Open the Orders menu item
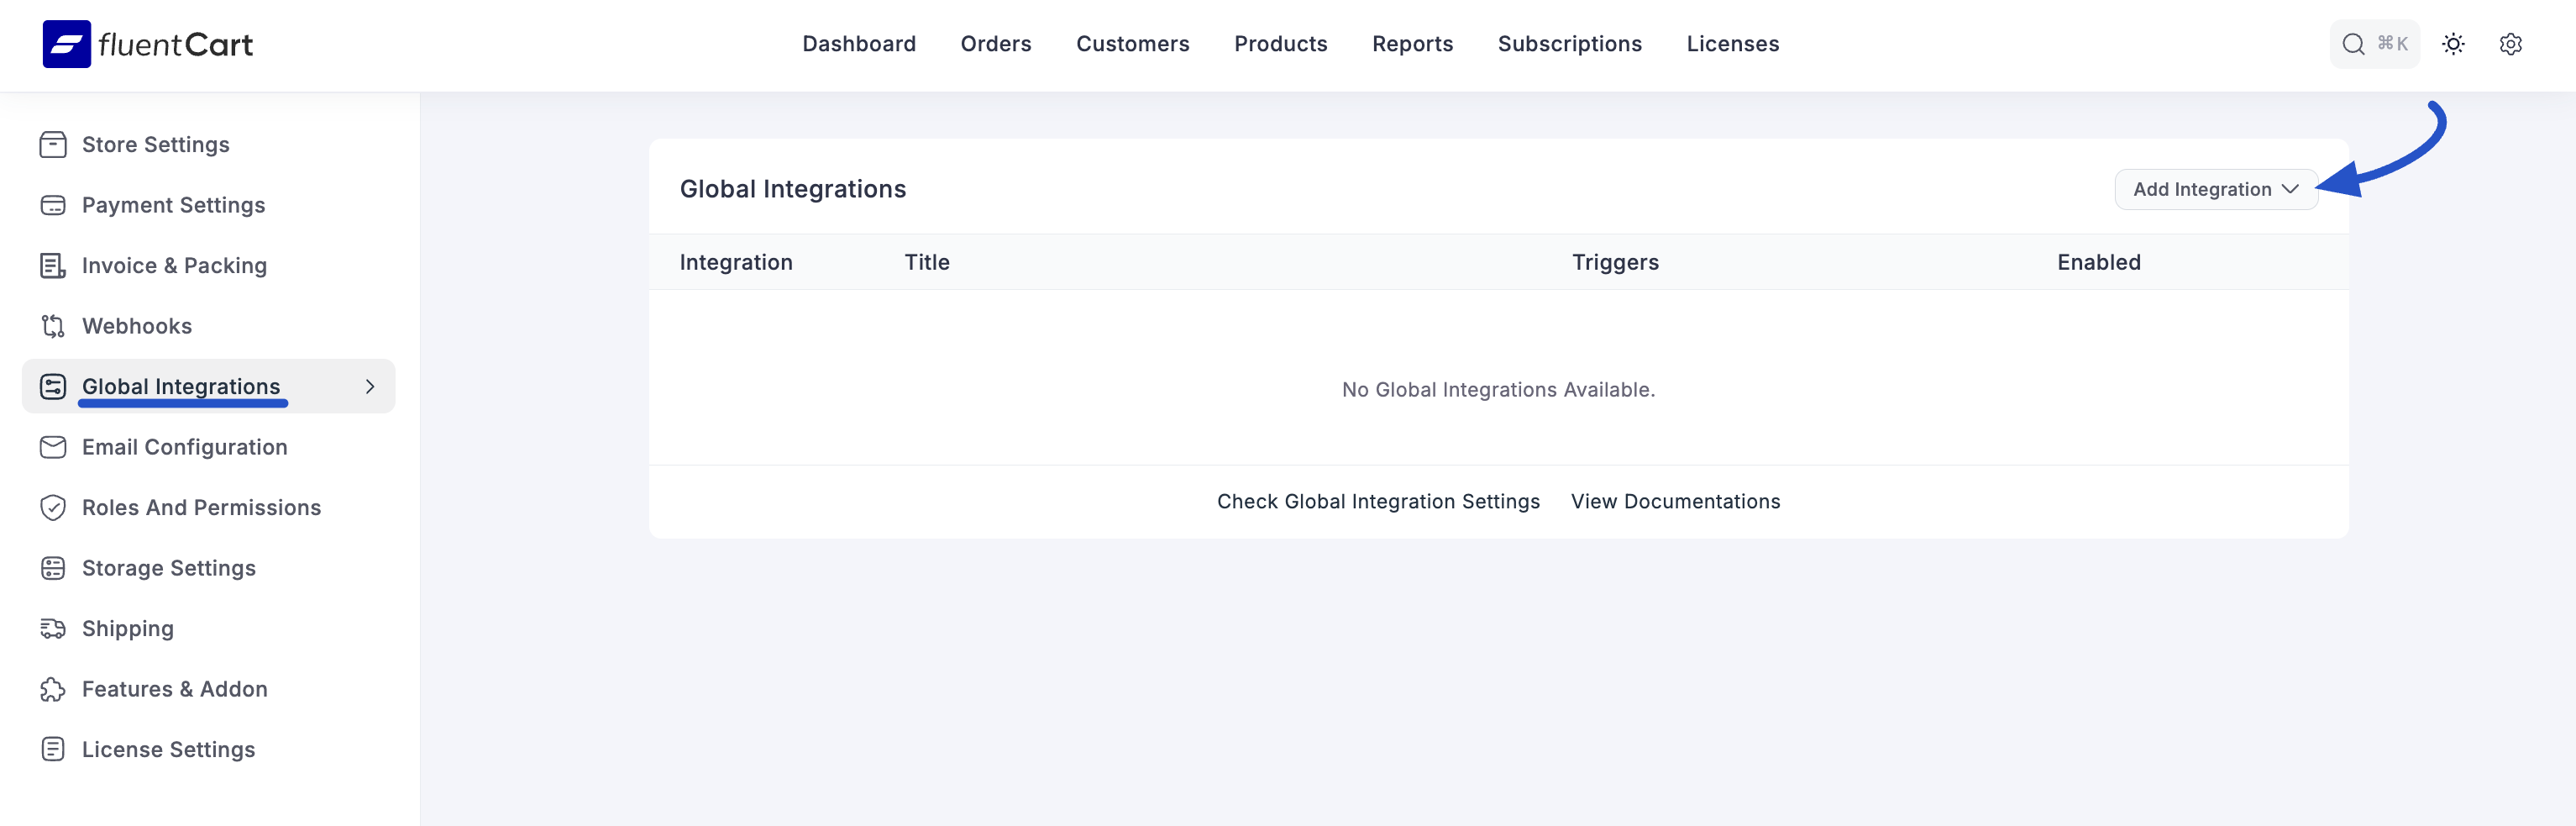This screenshot has width=2576, height=826. point(995,44)
